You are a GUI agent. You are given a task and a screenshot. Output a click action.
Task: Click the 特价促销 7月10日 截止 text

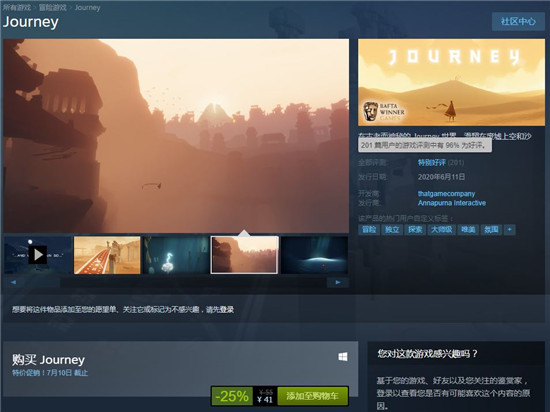point(50,373)
